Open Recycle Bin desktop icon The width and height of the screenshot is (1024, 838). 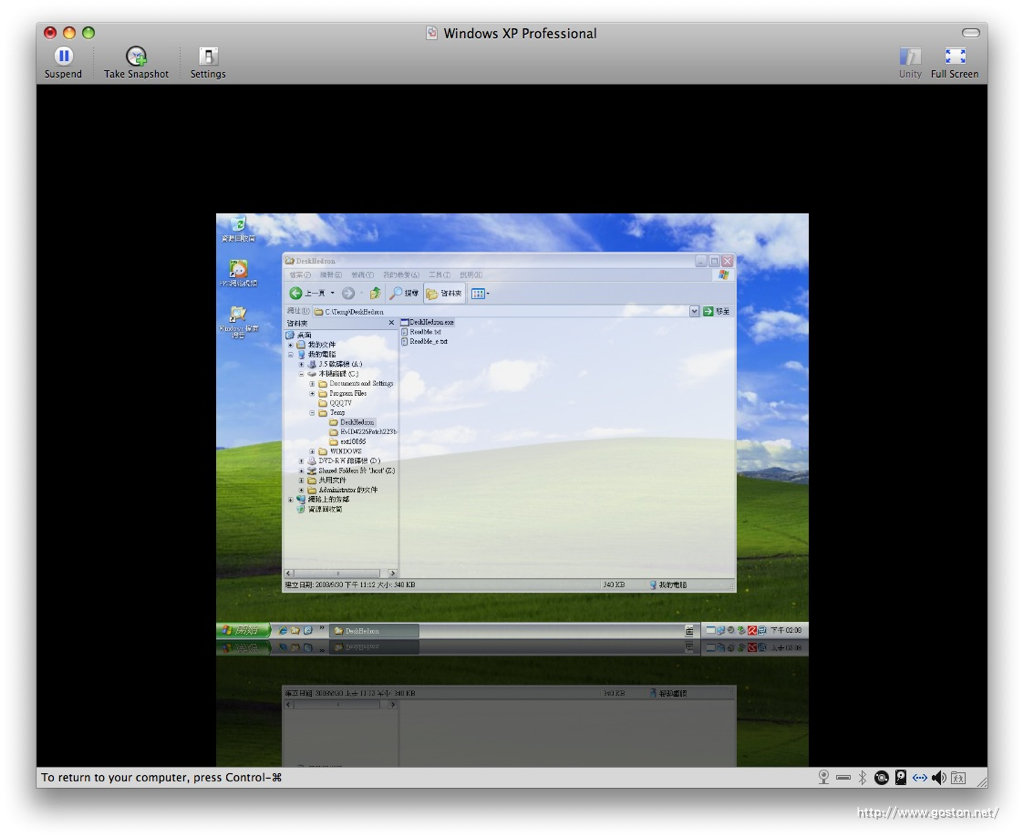pyautogui.click(x=238, y=230)
